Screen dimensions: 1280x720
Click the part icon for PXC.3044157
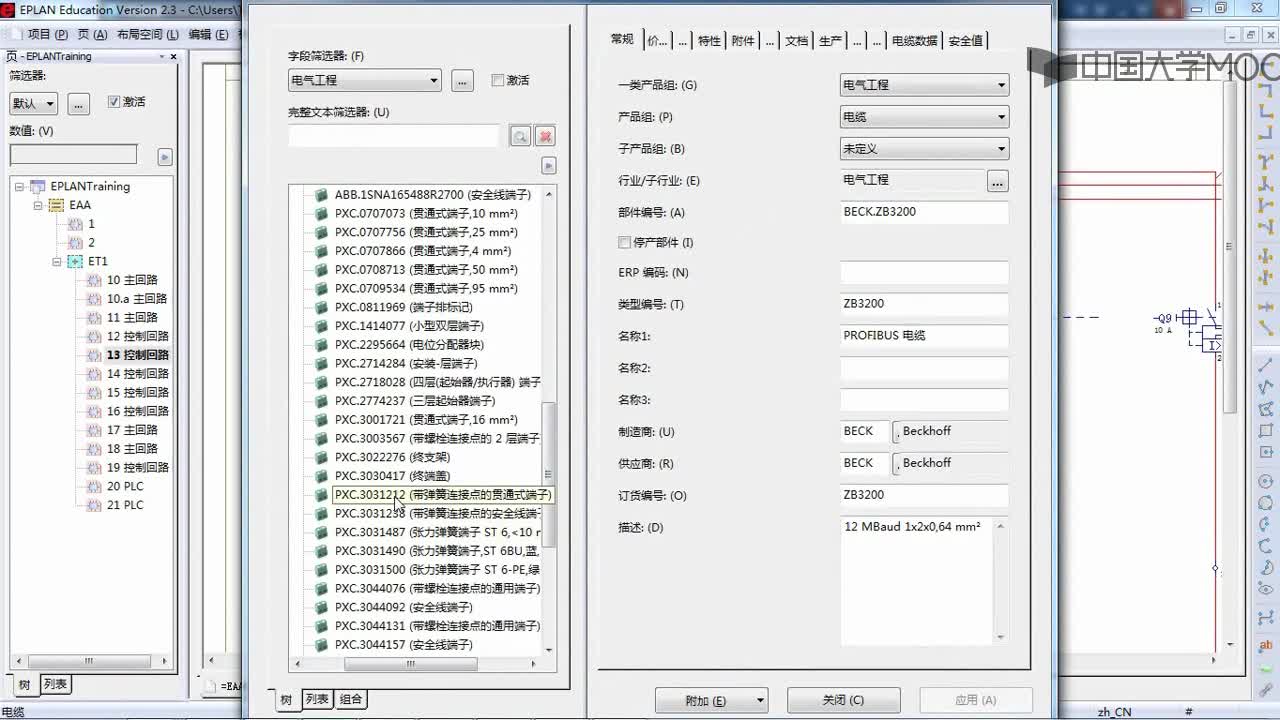(x=321, y=645)
